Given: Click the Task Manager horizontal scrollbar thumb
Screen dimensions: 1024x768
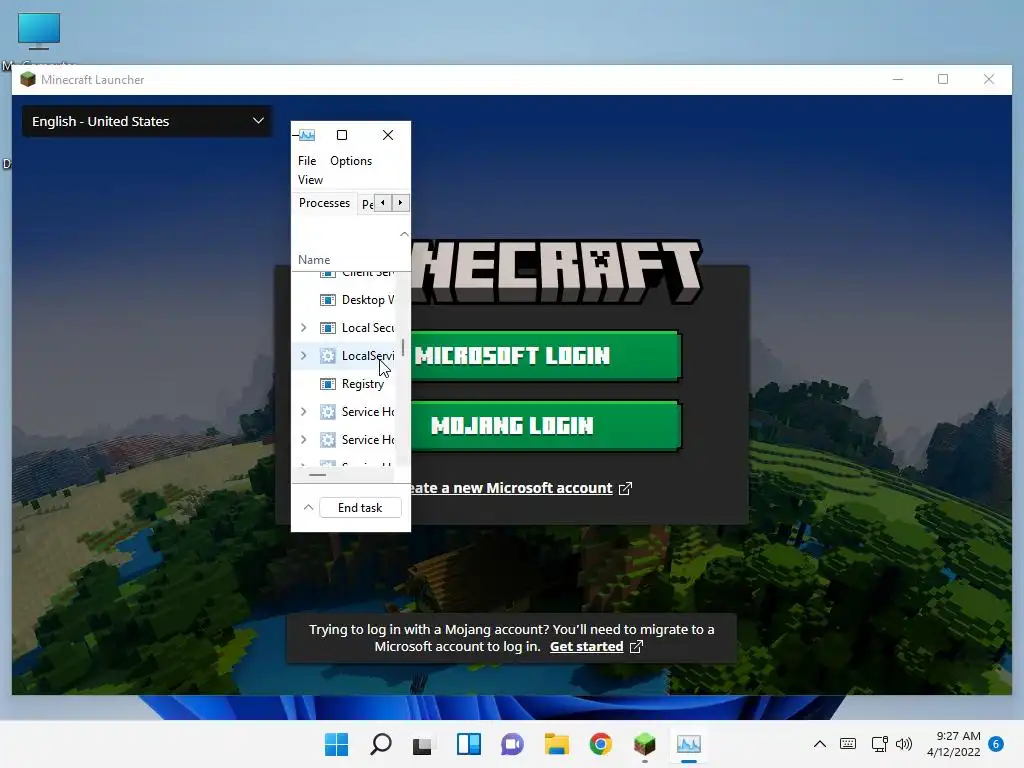Looking at the screenshot, I should [317, 475].
